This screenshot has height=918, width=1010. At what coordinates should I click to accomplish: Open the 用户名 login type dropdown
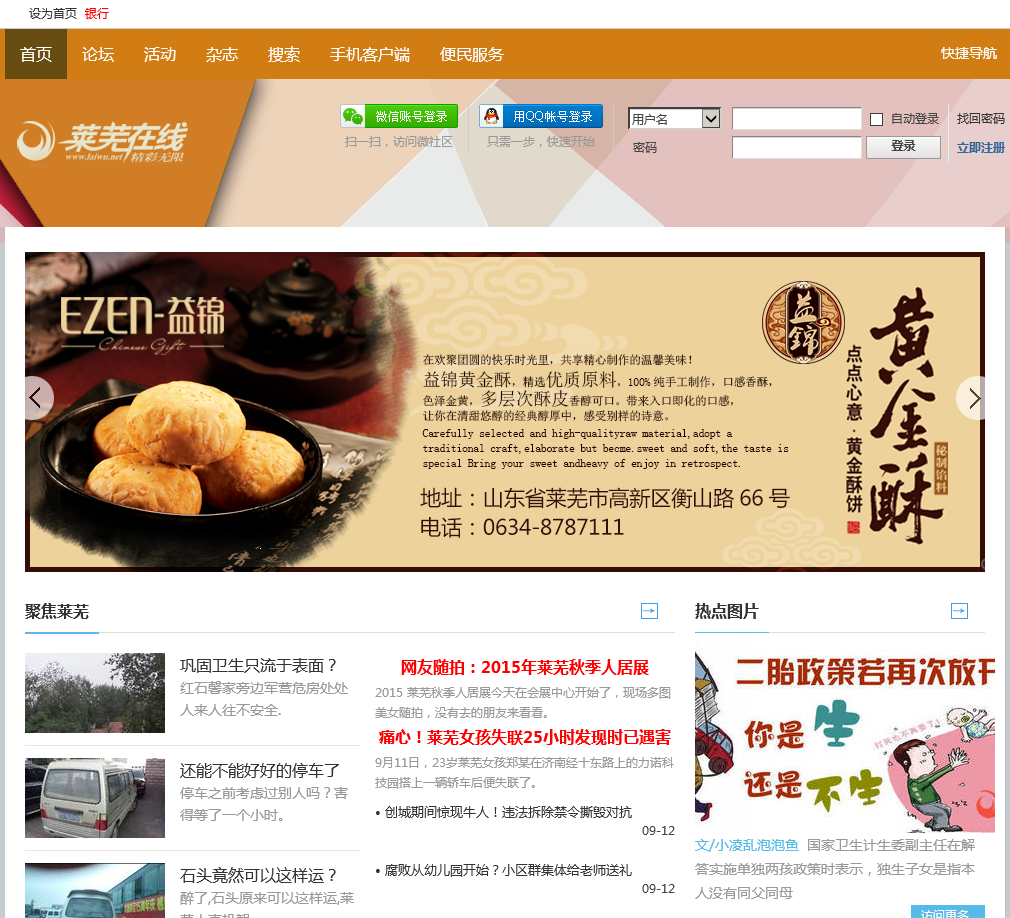point(674,119)
